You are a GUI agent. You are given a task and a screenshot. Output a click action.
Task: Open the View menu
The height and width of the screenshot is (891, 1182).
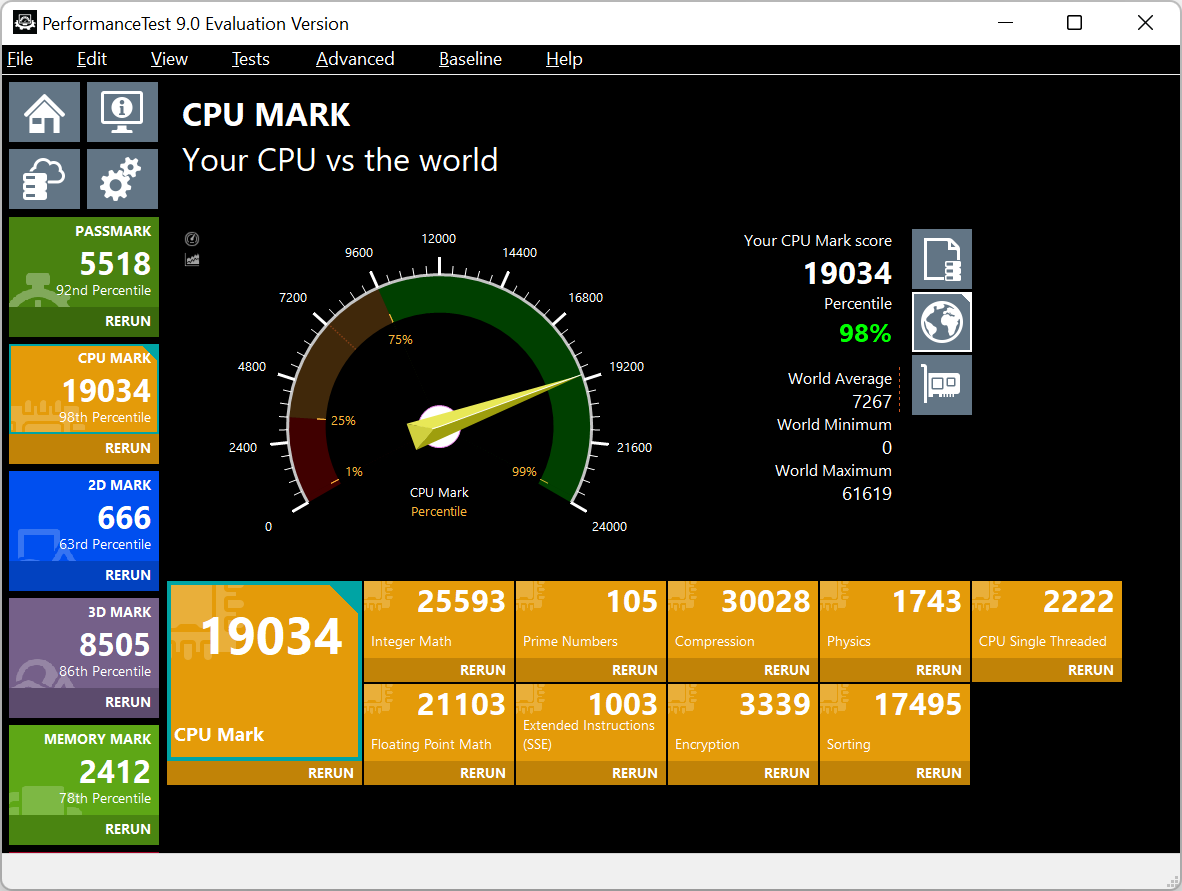(169, 59)
